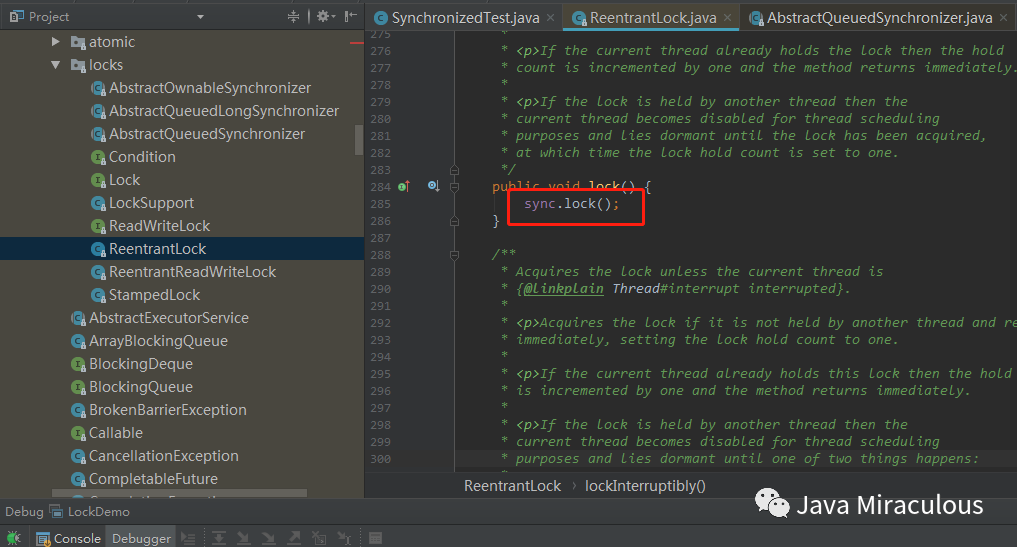Click Show Execution Point icon

pos(188,538)
